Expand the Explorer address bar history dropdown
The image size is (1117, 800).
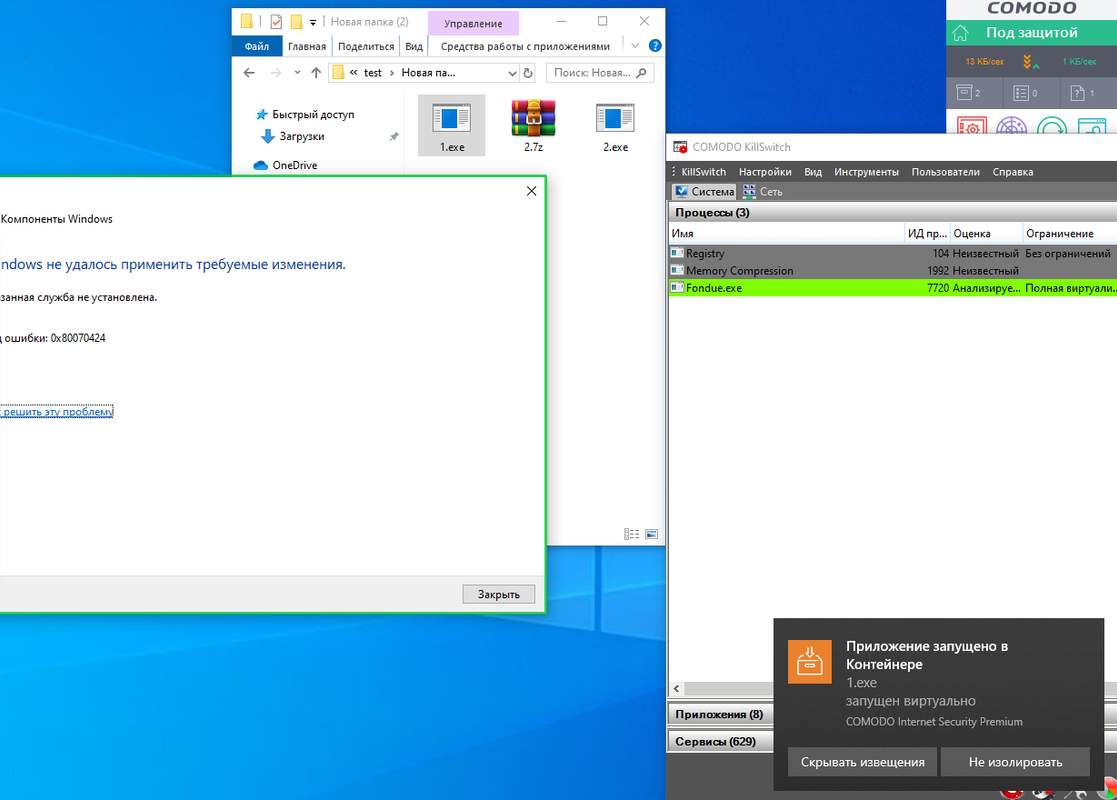click(511, 73)
